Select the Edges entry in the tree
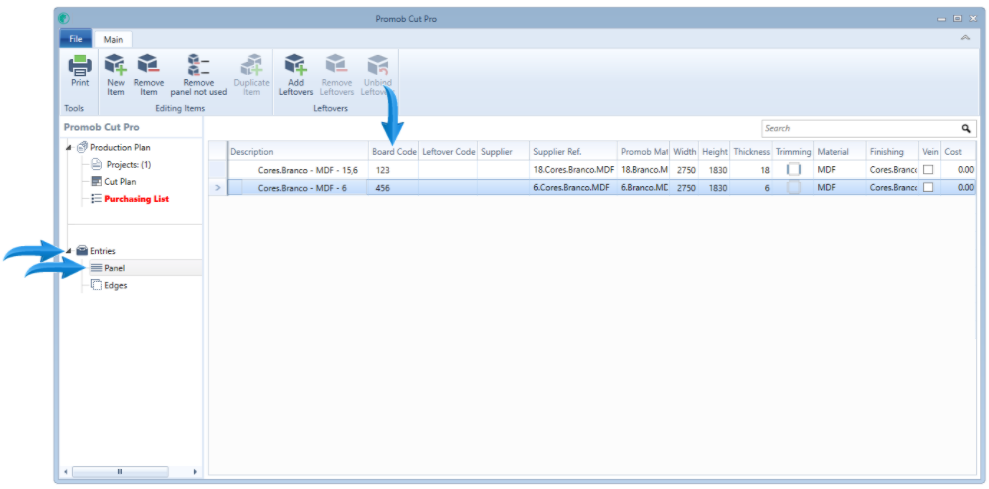This screenshot has width=989, height=489. click(115, 285)
